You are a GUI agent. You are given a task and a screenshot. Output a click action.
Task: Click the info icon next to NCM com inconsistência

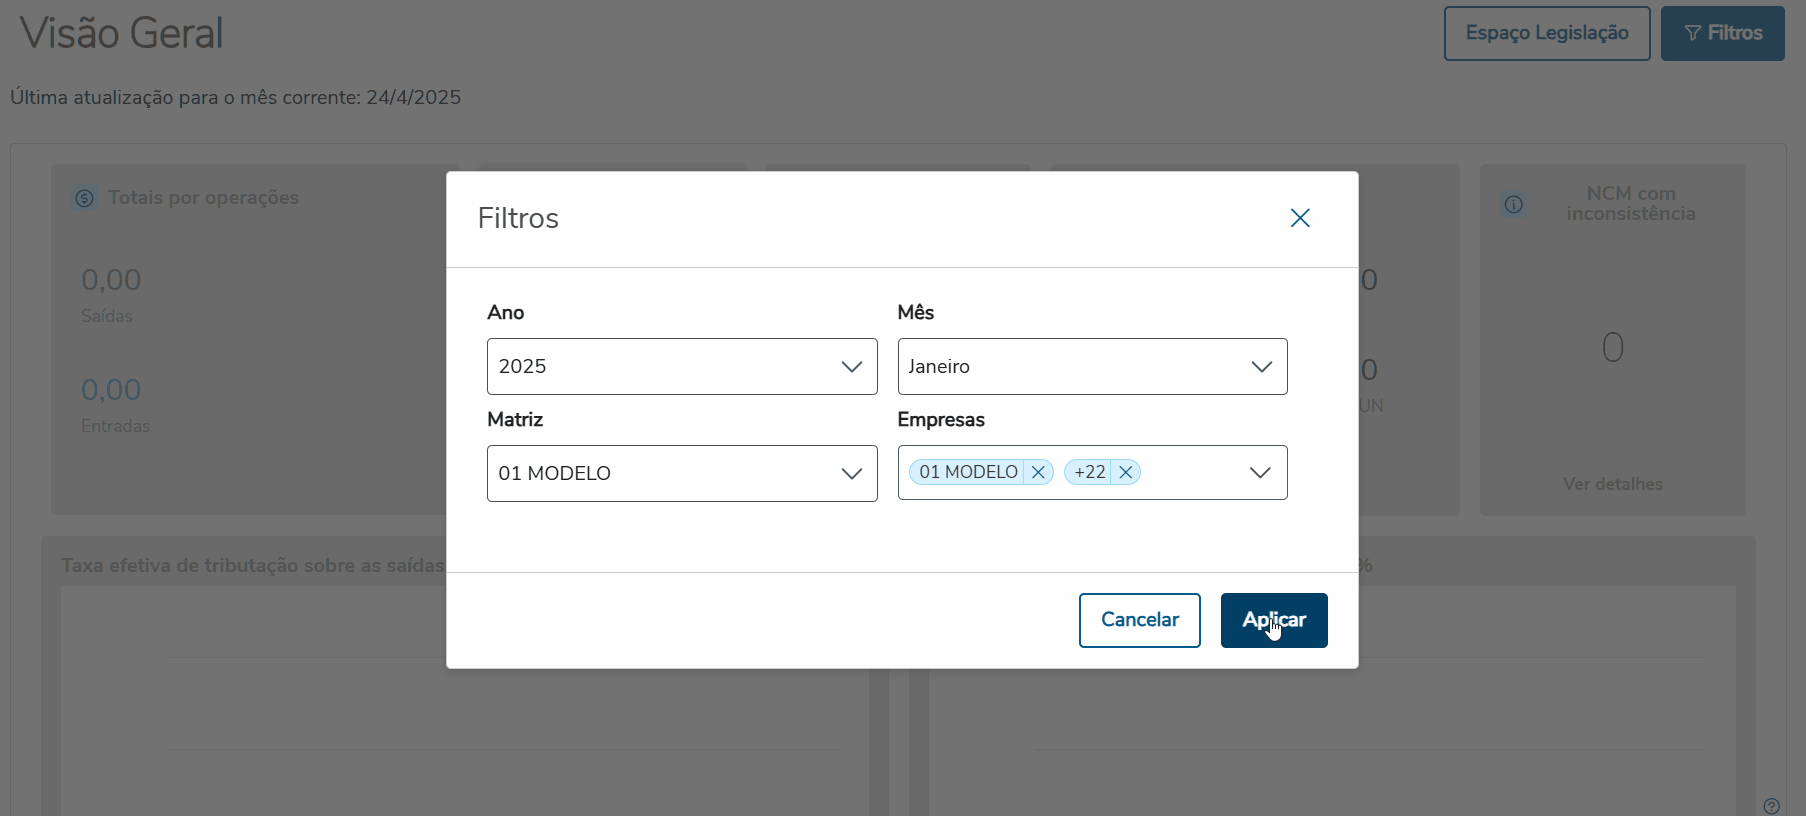[x=1514, y=205]
